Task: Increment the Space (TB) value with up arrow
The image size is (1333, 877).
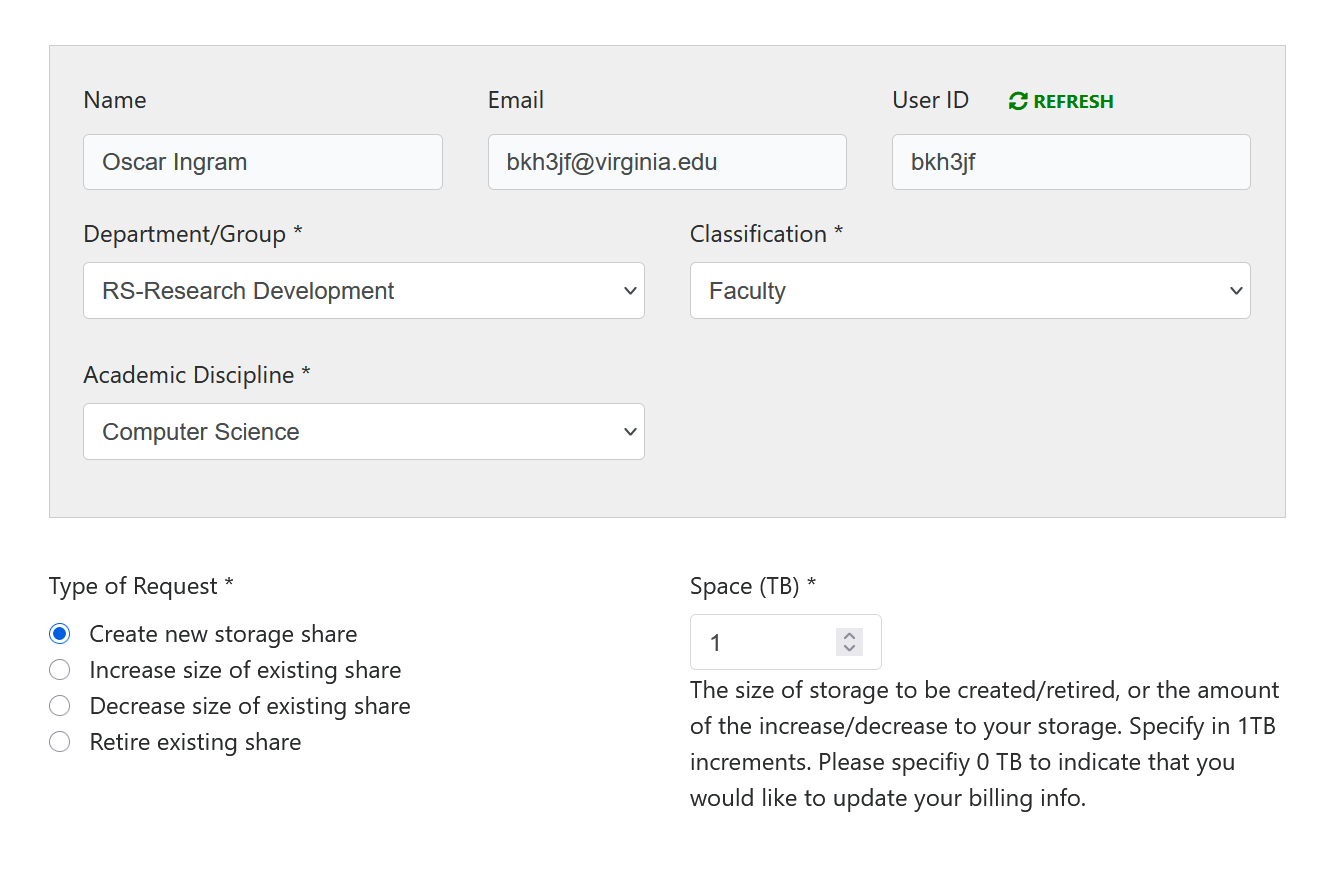Action: click(849, 636)
